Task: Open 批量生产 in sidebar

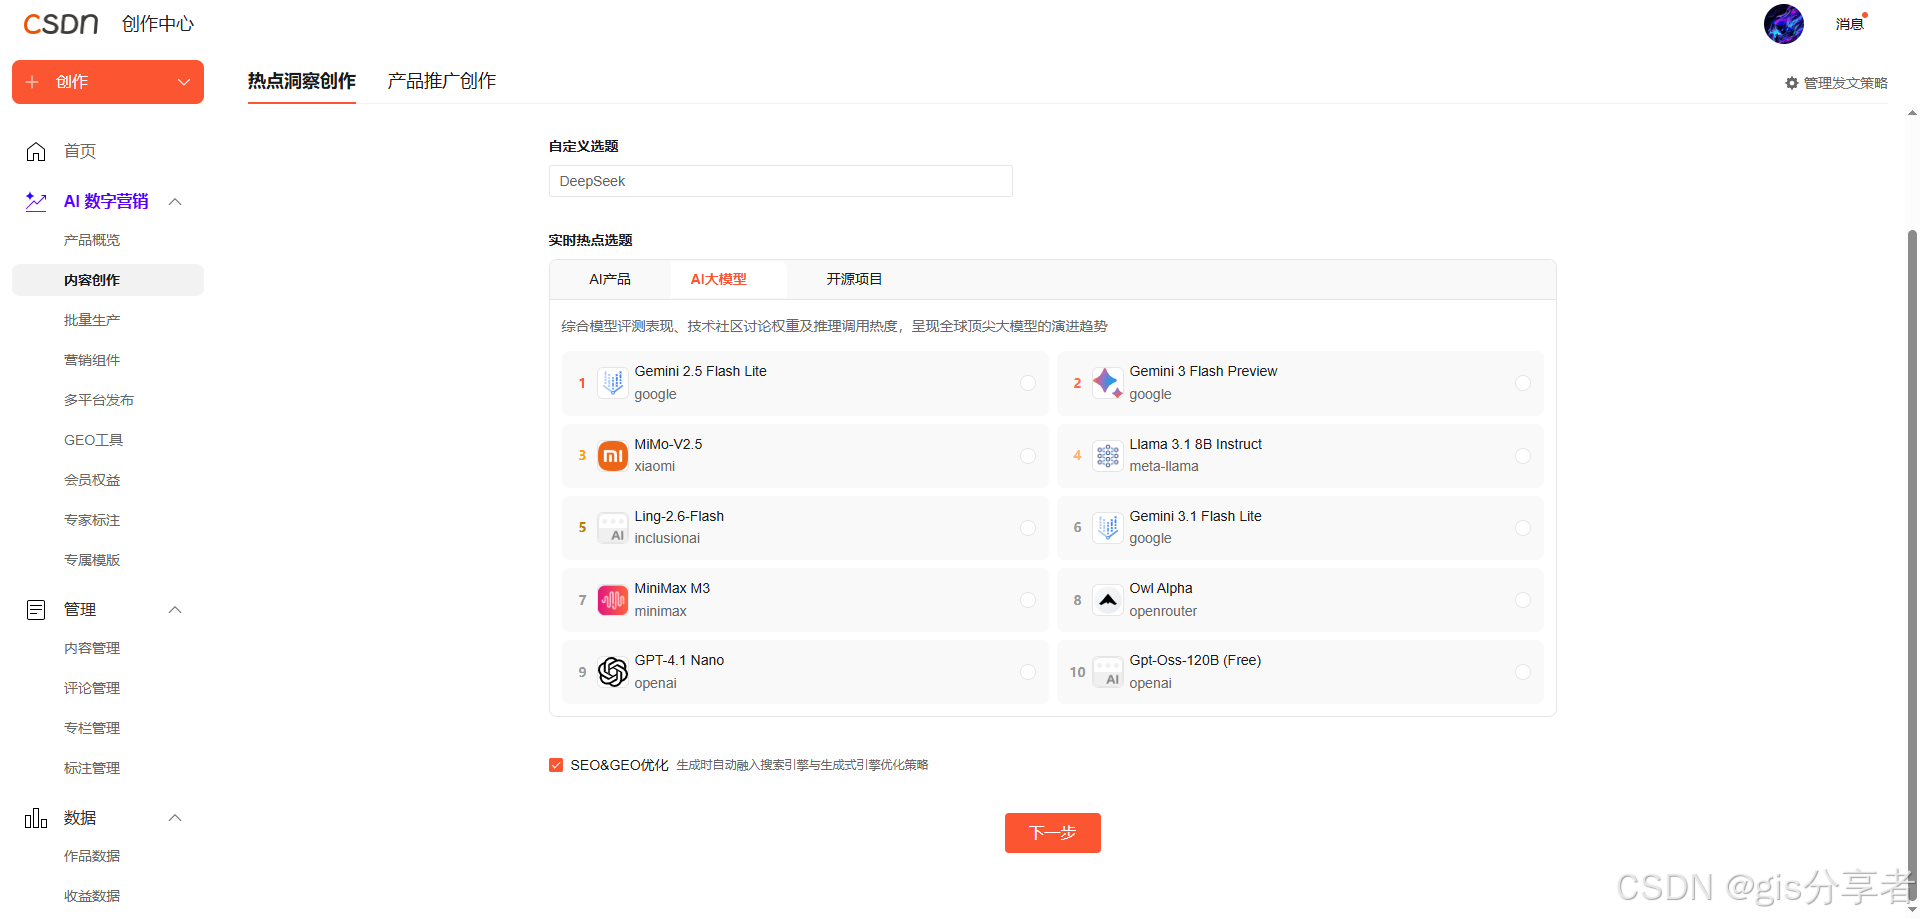Action: tap(92, 320)
